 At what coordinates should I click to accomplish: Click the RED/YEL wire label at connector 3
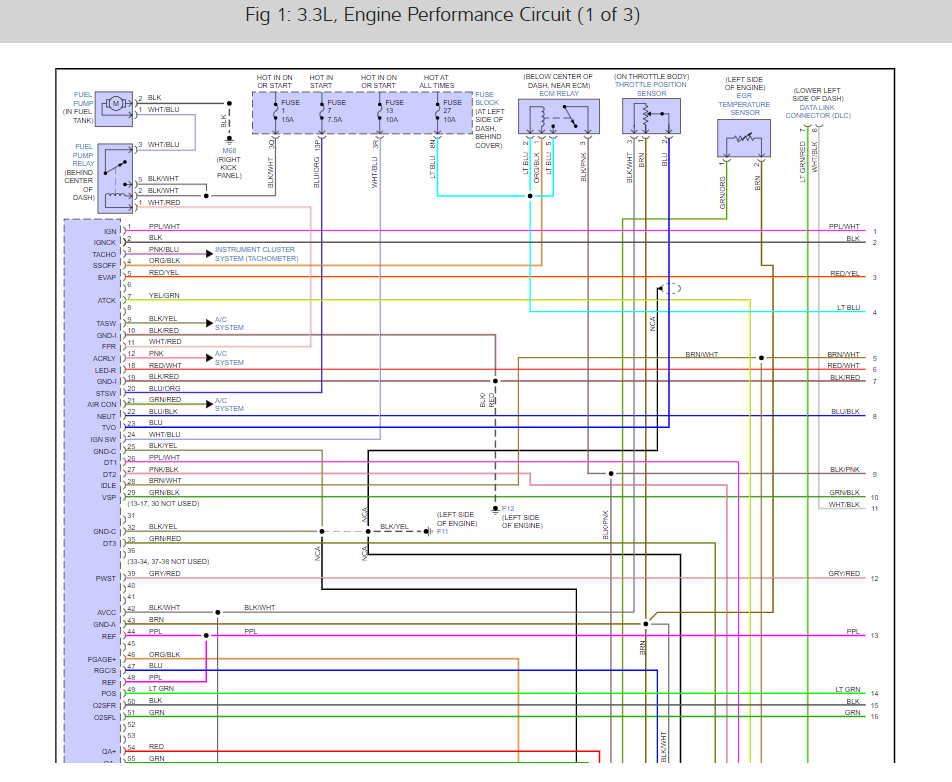[845, 273]
